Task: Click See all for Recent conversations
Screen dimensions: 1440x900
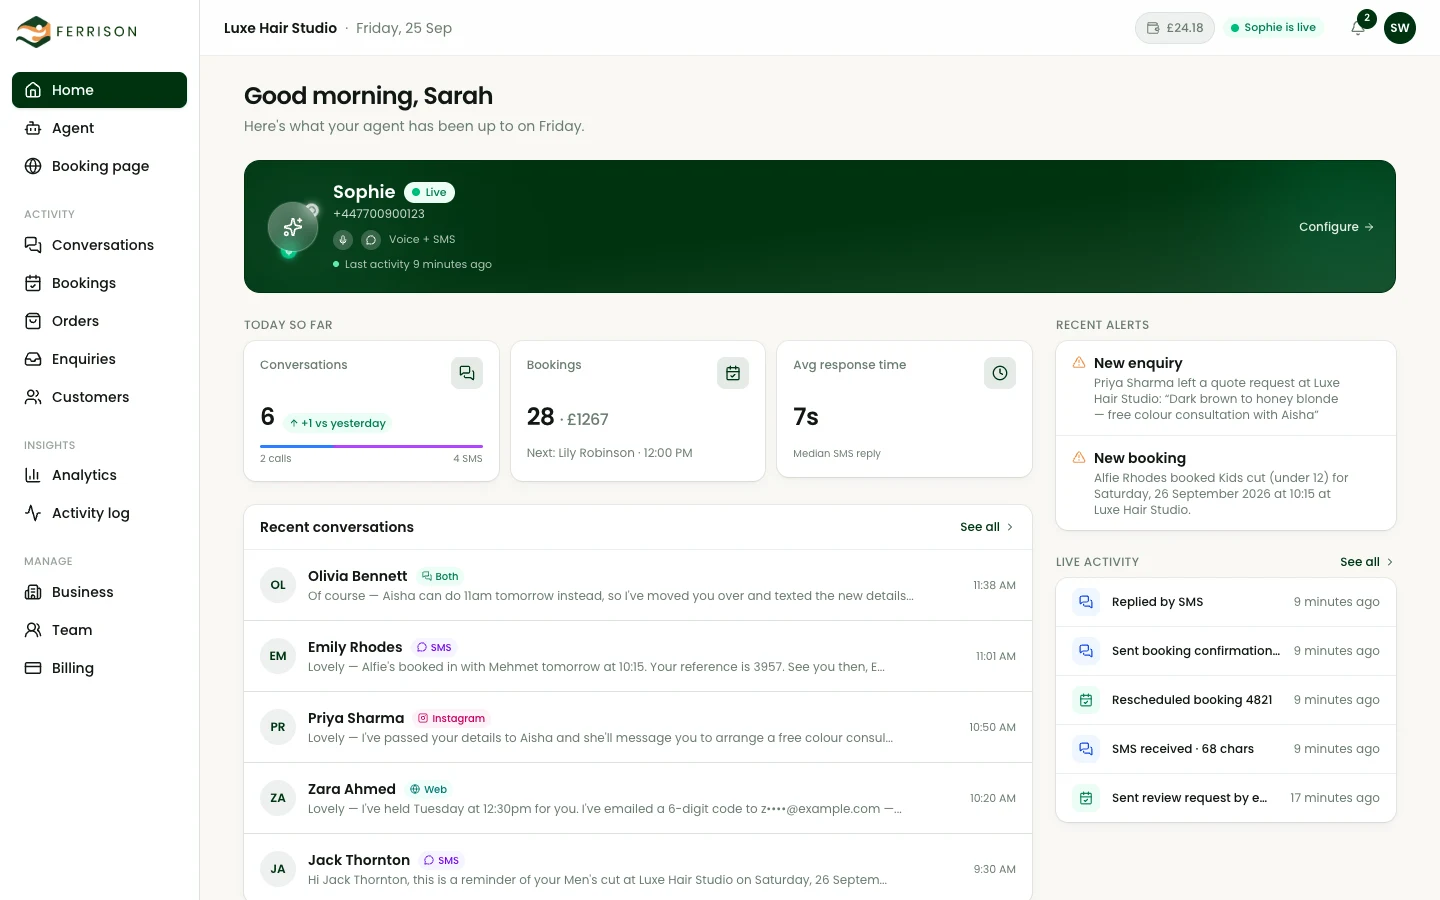Action: [x=987, y=527]
